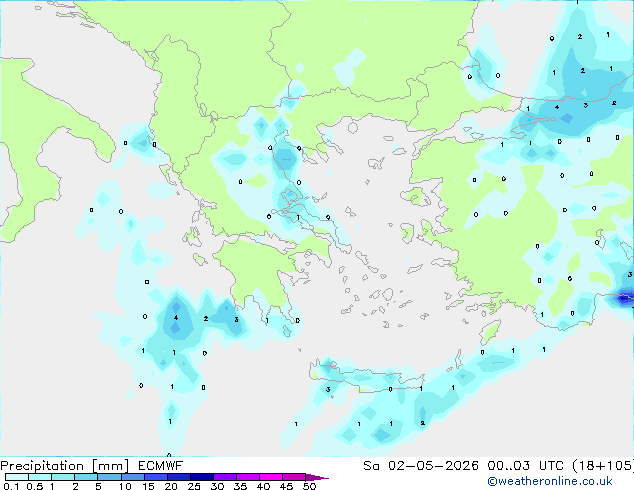Screen dimensions: 634x490
Task: Pick the 15–20 mm blue legend swatch
Action: pos(155,477)
